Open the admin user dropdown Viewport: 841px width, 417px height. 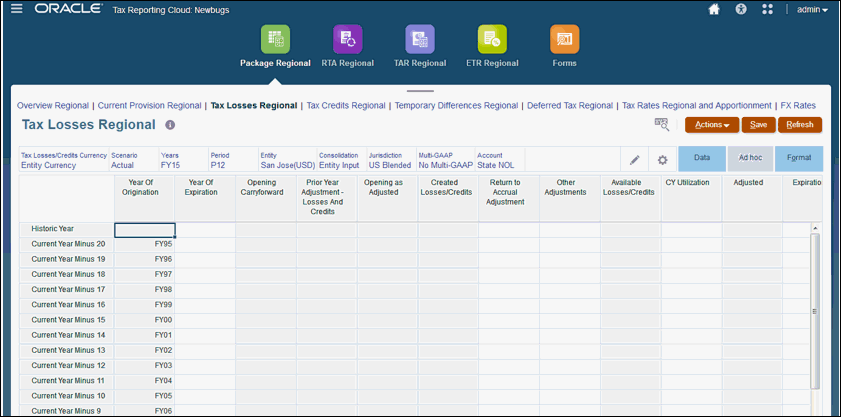click(x=812, y=10)
